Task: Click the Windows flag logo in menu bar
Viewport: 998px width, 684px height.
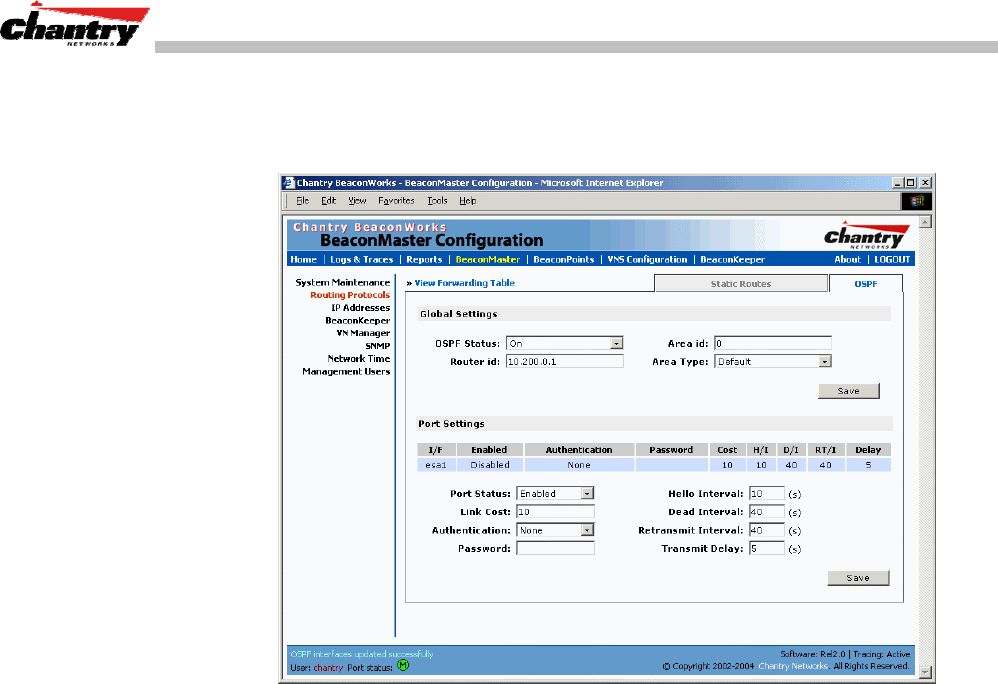Action: point(917,201)
